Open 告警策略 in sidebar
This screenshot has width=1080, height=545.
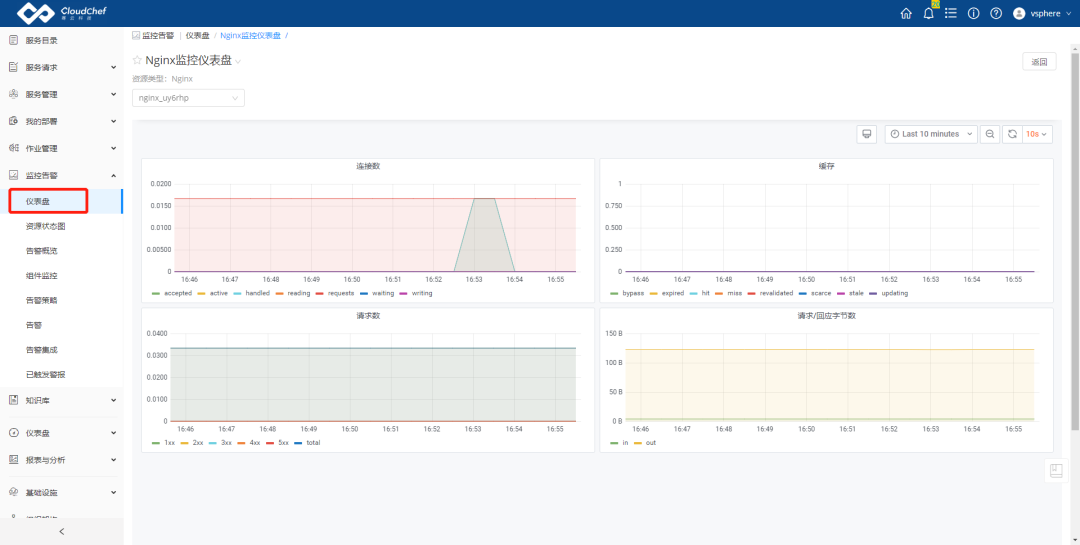click(x=41, y=300)
